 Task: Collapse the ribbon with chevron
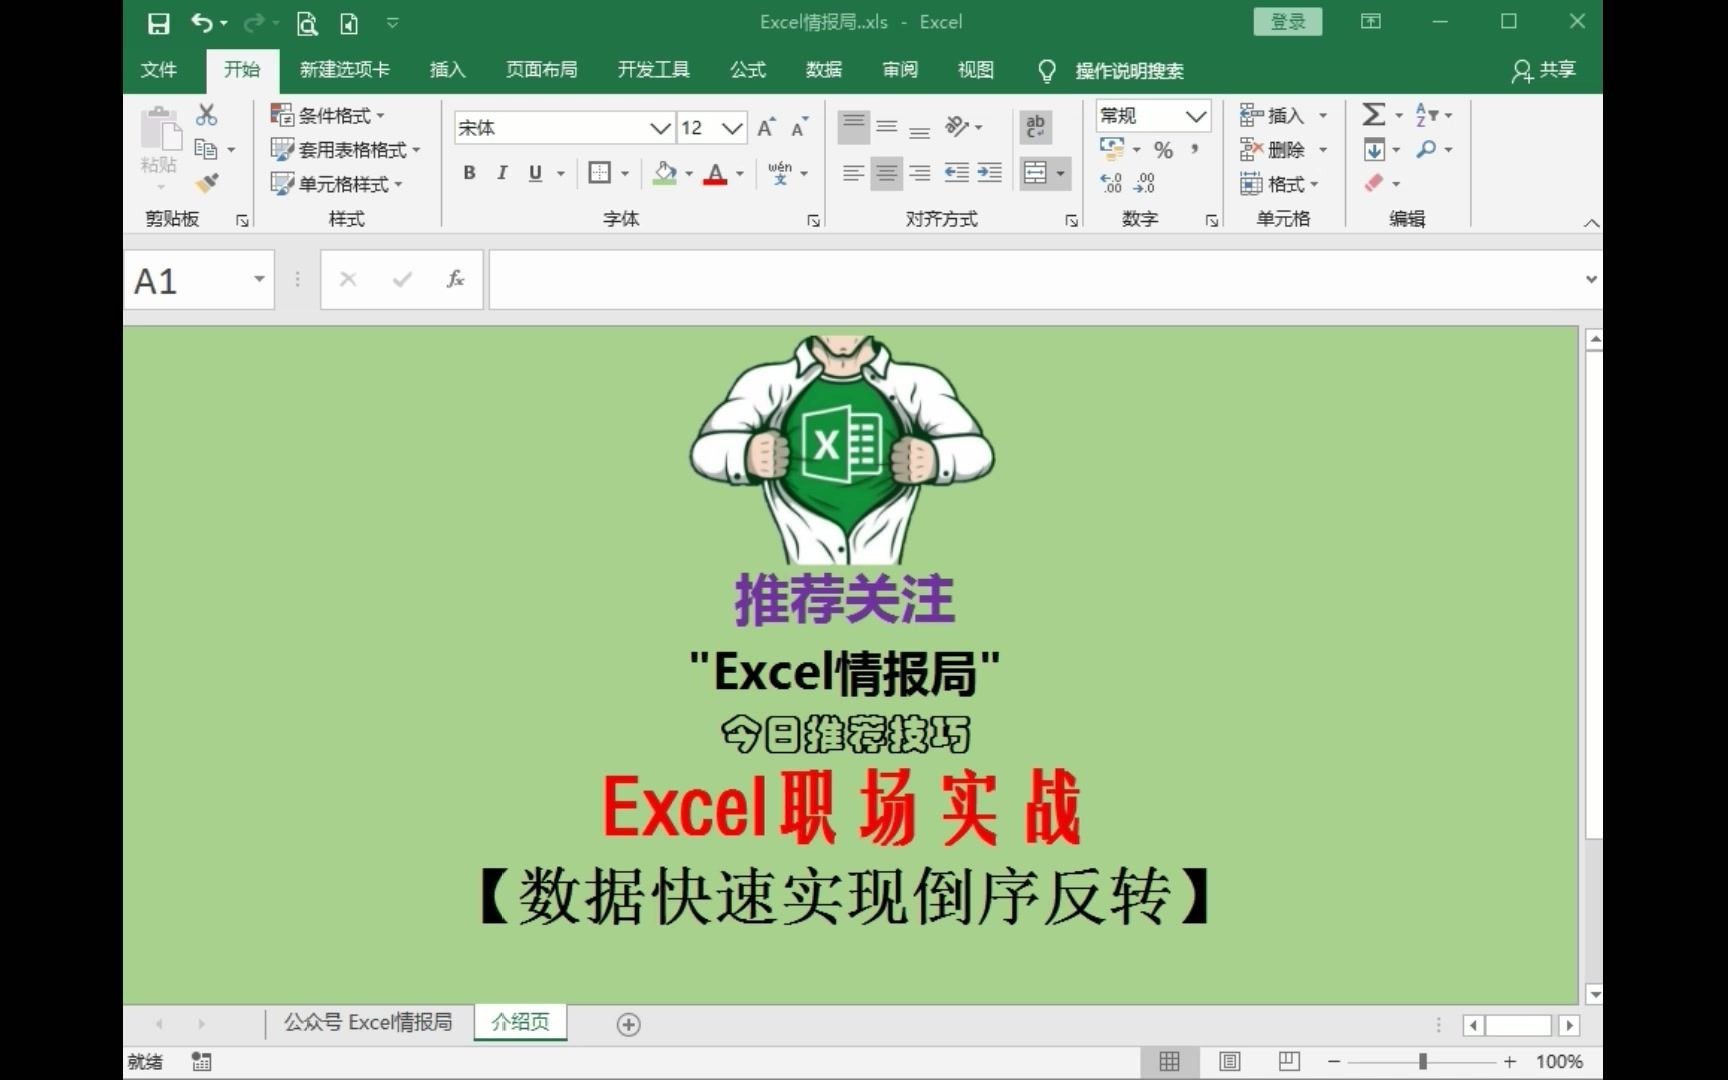point(1591,222)
